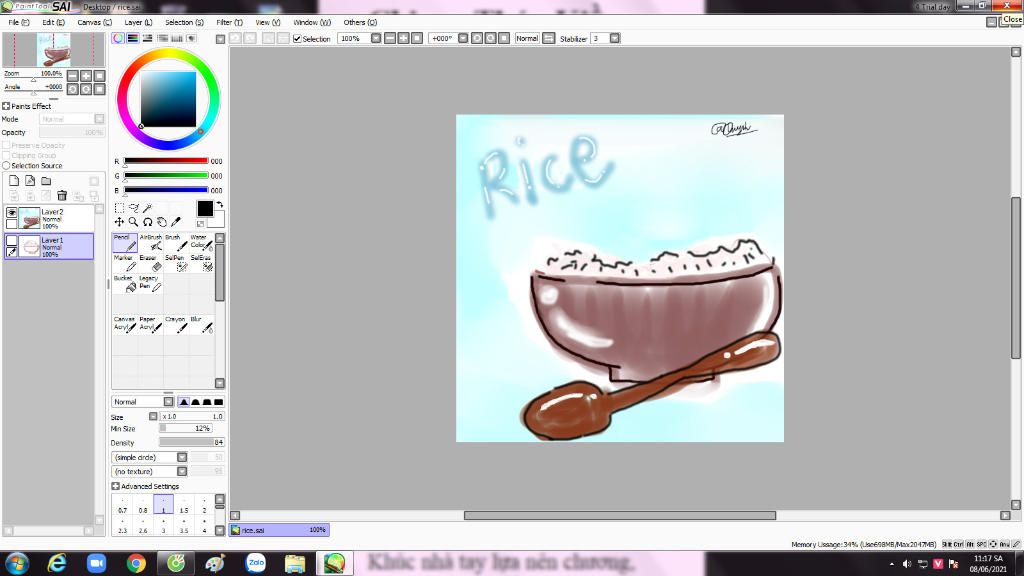
Task: Open the (no texture) dropdown
Action: point(182,472)
